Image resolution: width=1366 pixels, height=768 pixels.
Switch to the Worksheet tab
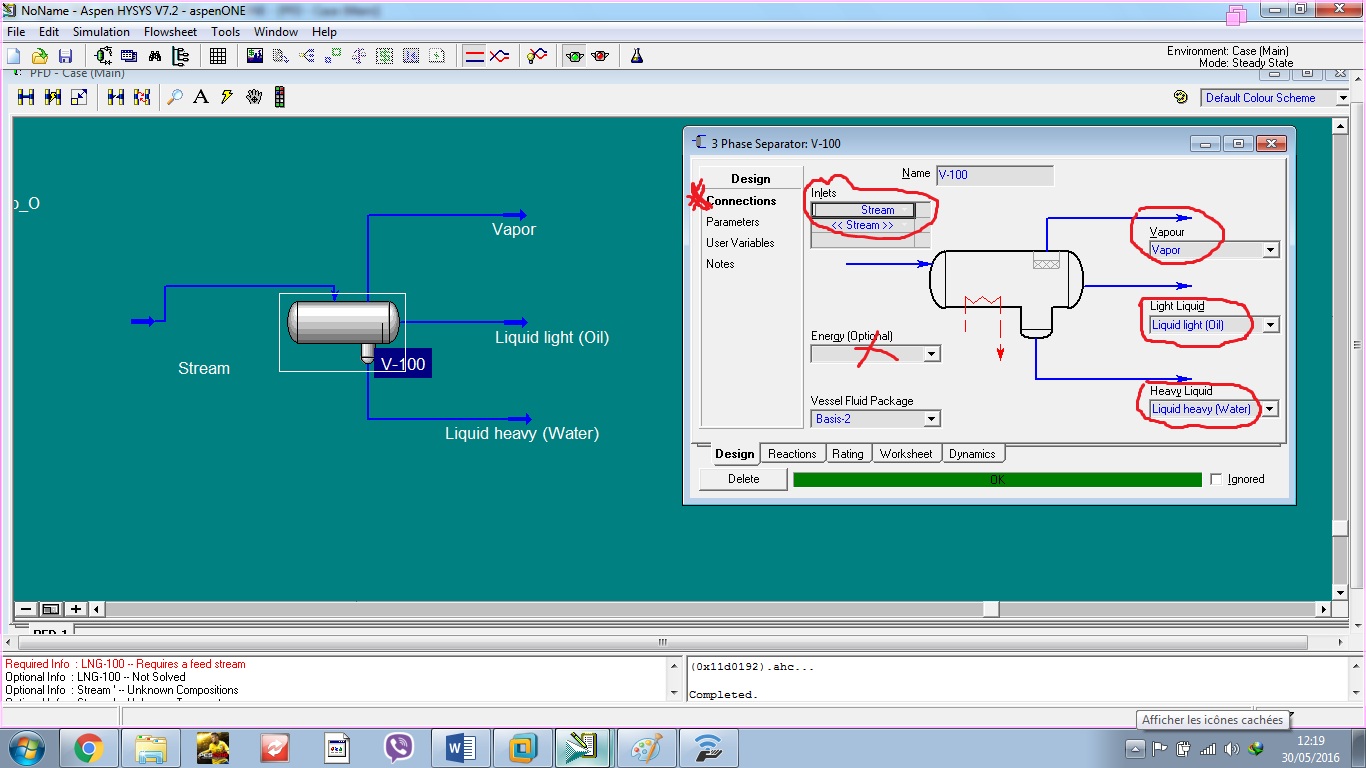(906, 453)
